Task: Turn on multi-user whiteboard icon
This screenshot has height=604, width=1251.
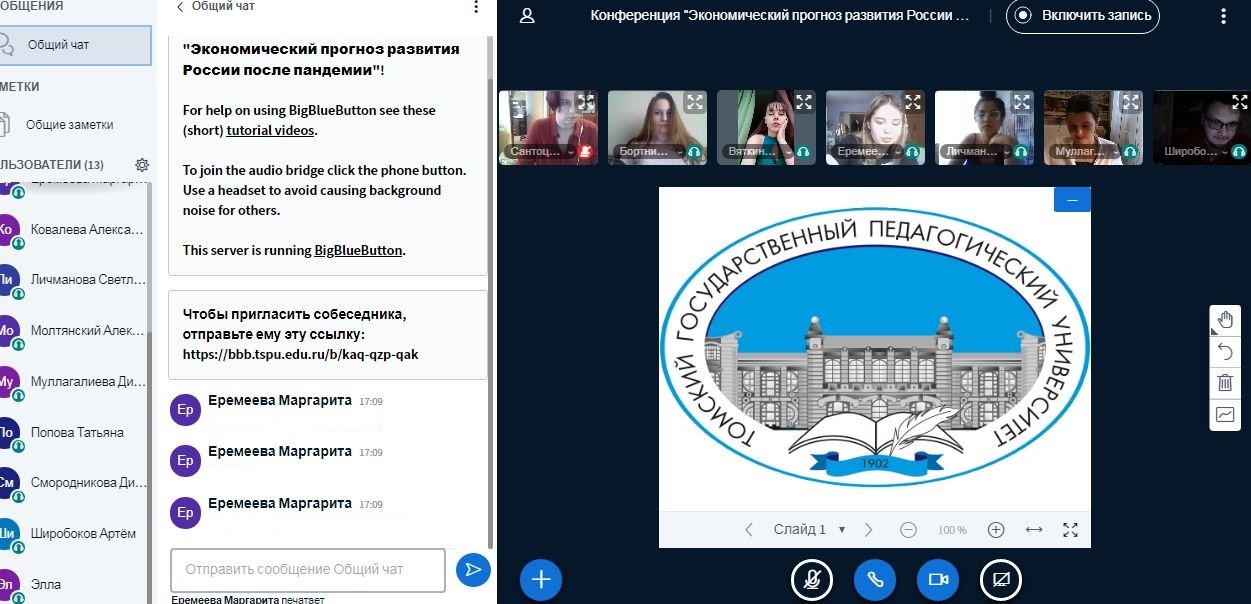Action: click(x=1225, y=414)
